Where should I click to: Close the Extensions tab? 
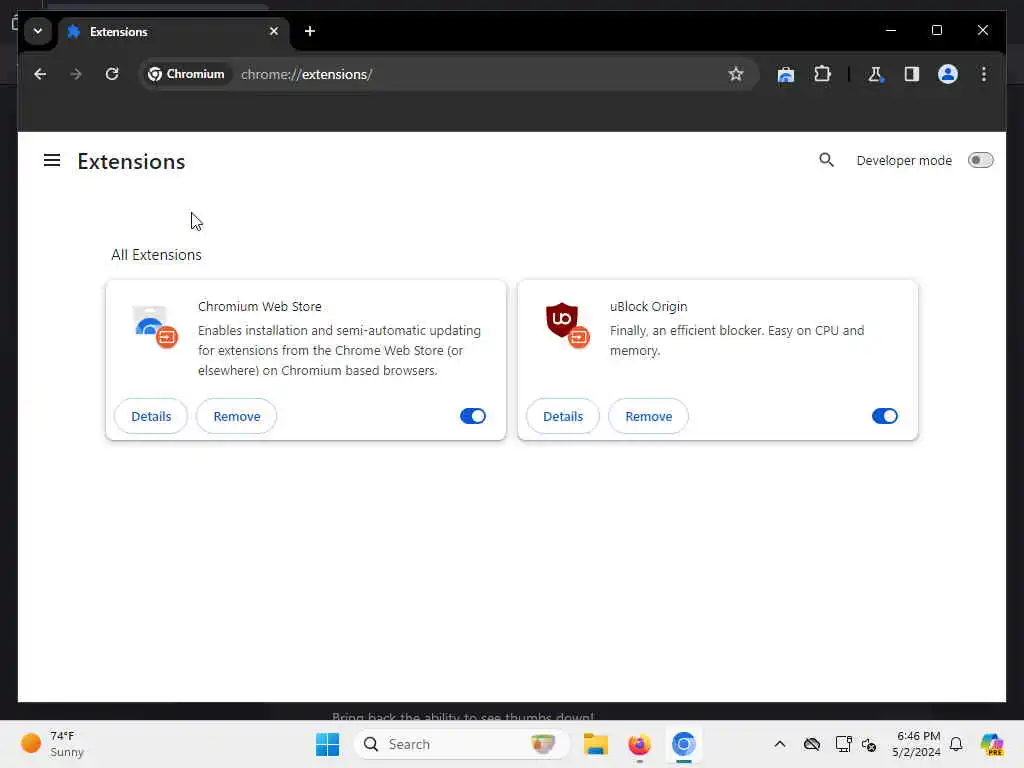coord(274,31)
